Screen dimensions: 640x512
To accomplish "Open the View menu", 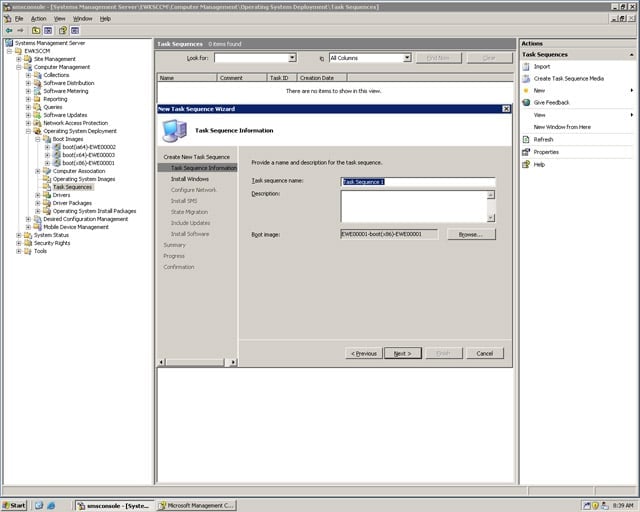I will (x=60, y=19).
